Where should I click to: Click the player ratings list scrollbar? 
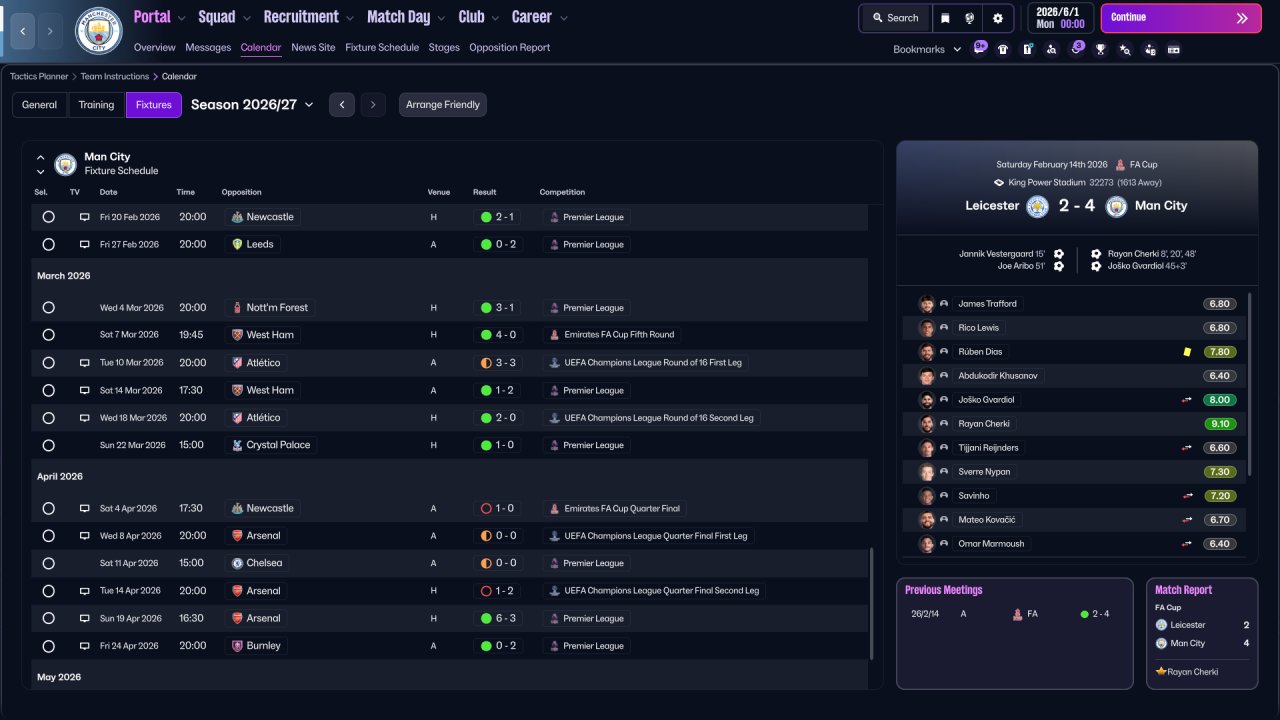click(1250, 384)
